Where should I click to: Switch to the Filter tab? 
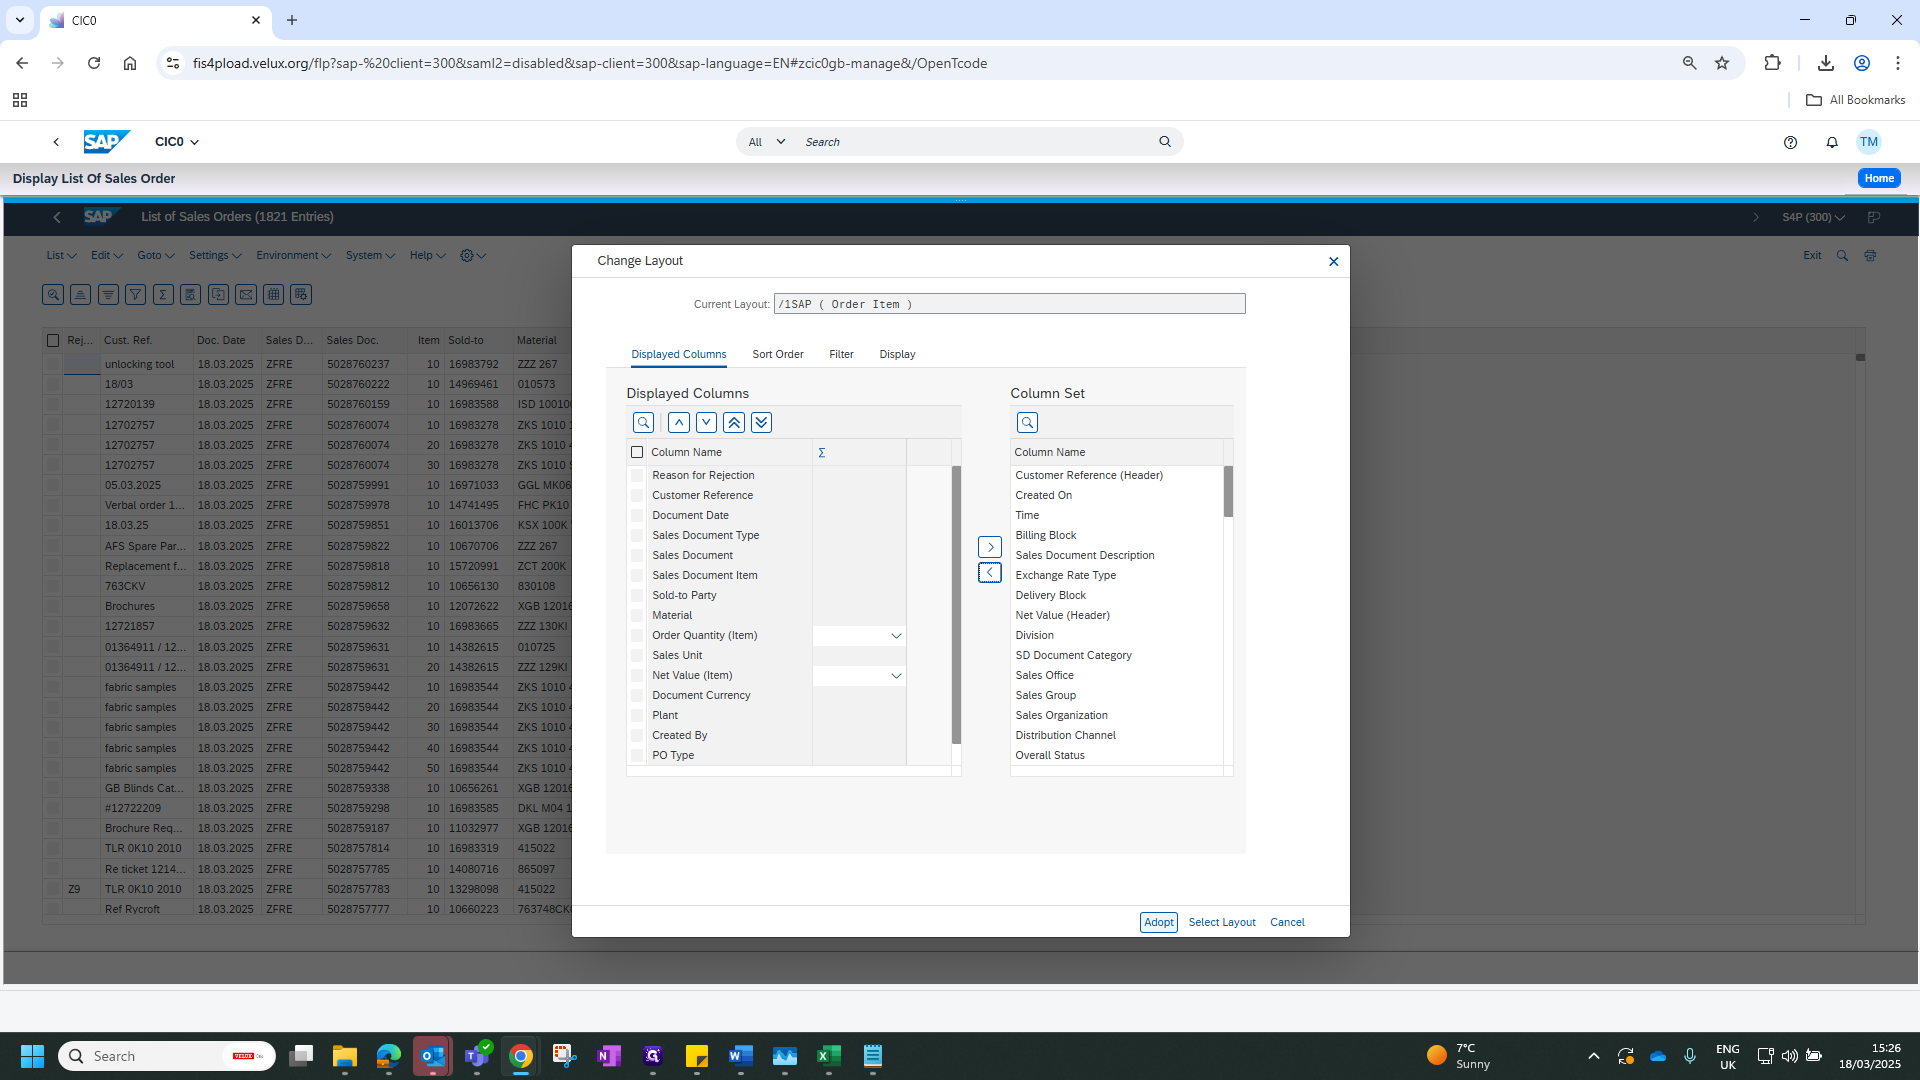pos(841,354)
